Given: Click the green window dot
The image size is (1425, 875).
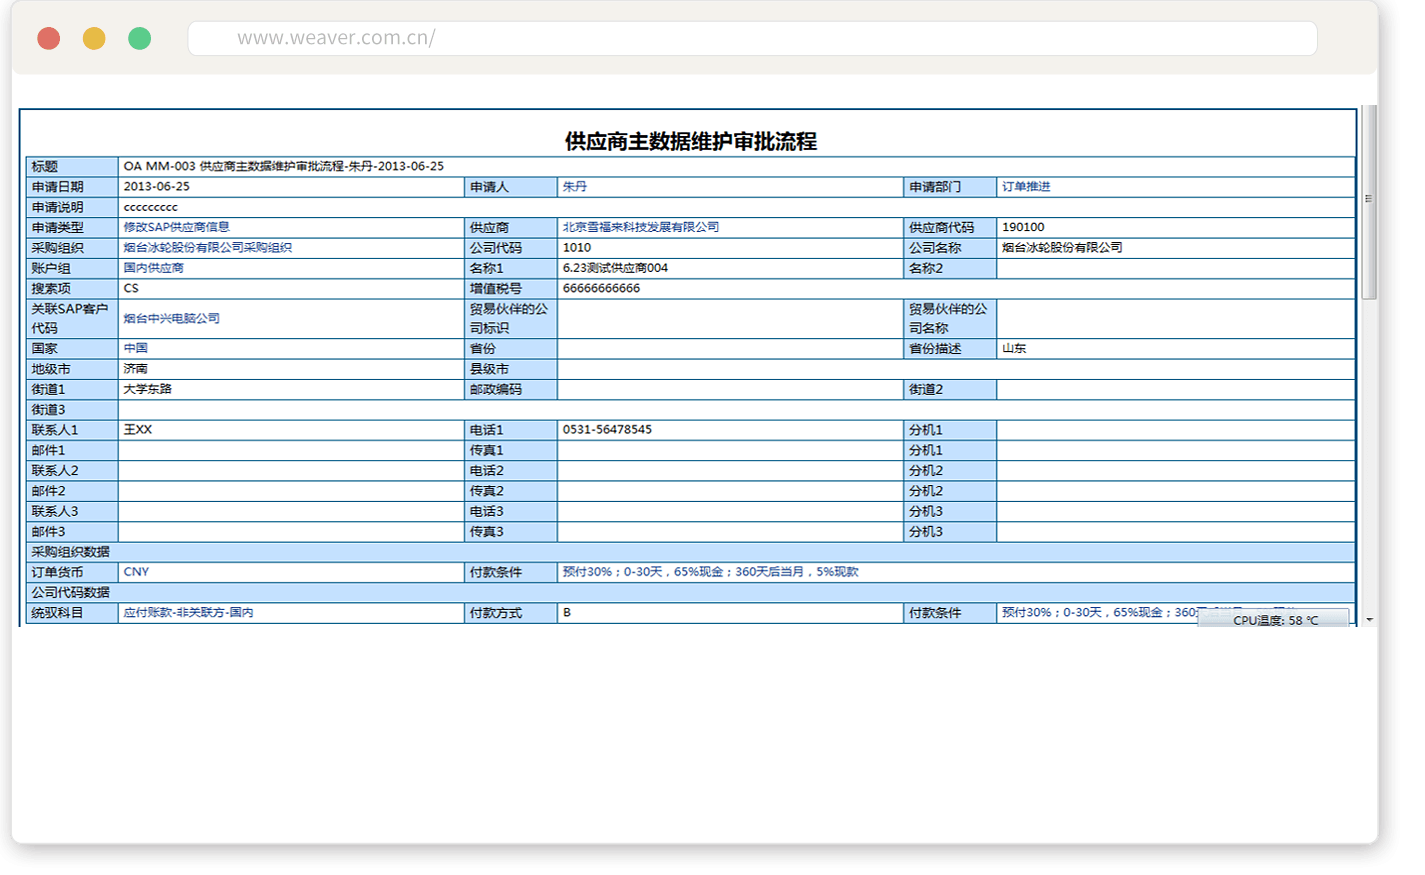Looking at the screenshot, I should [140, 39].
